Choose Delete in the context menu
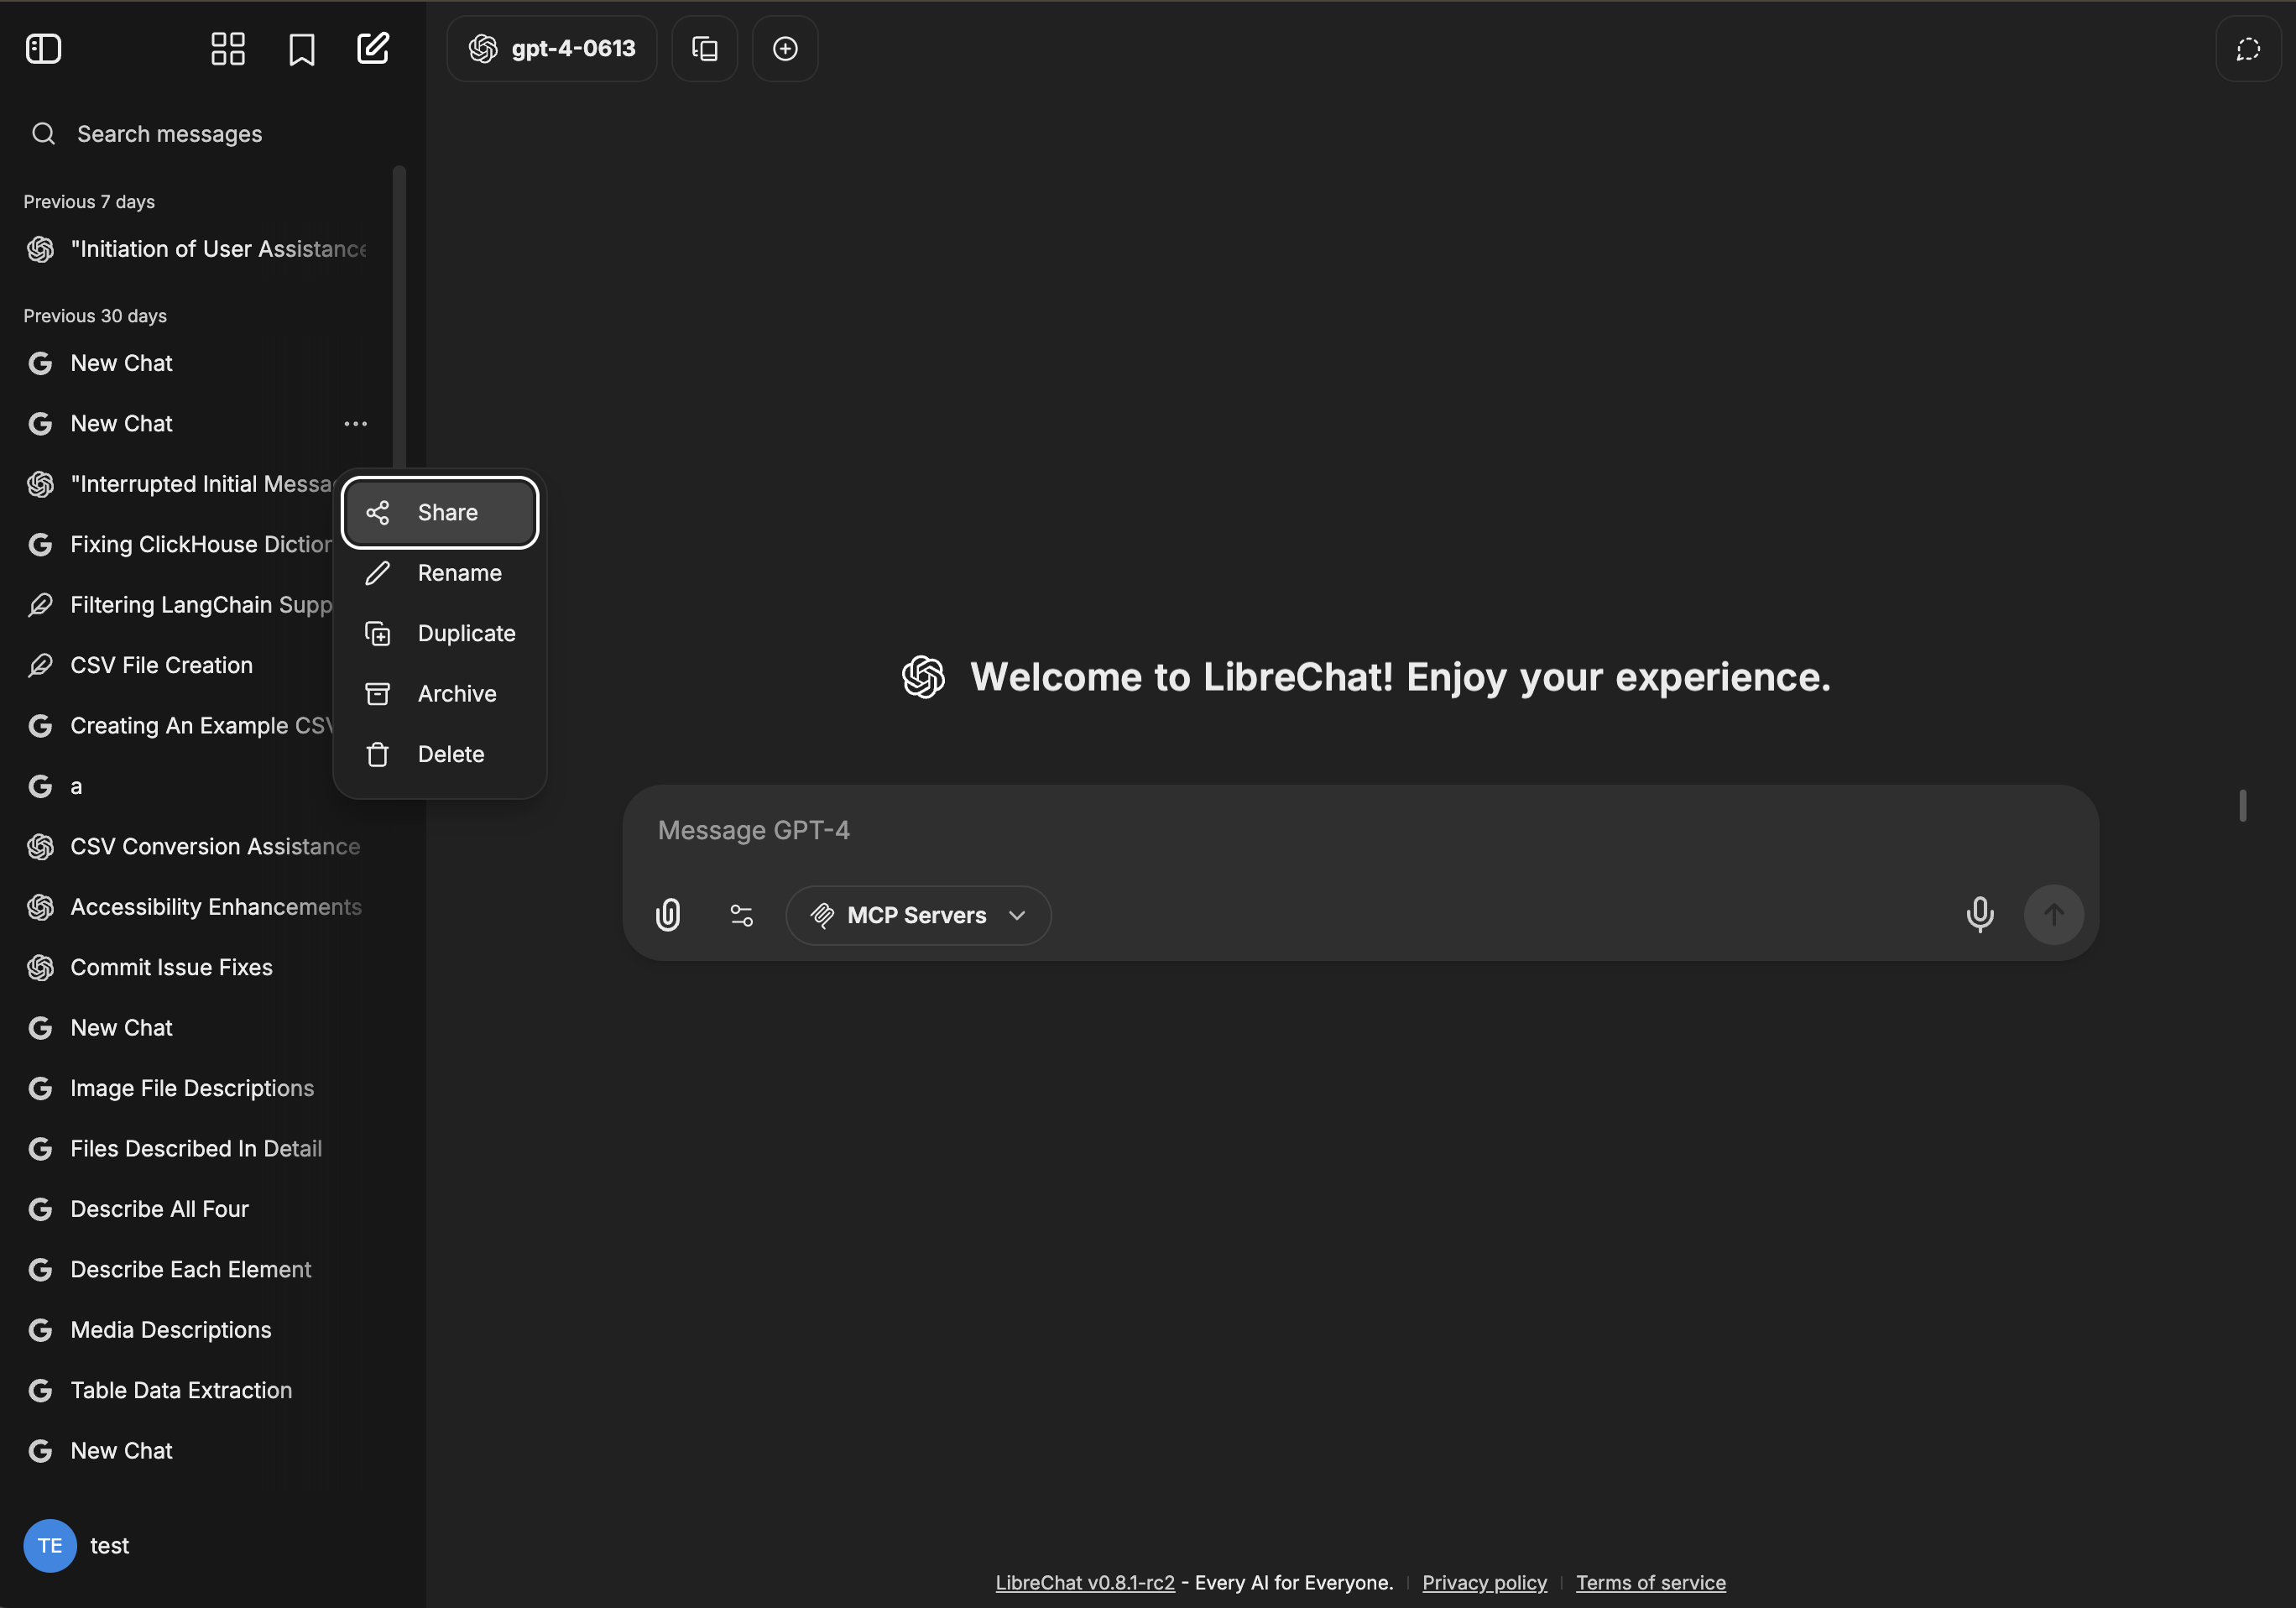This screenshot has width=2296, height=1608. pos(440,754)
